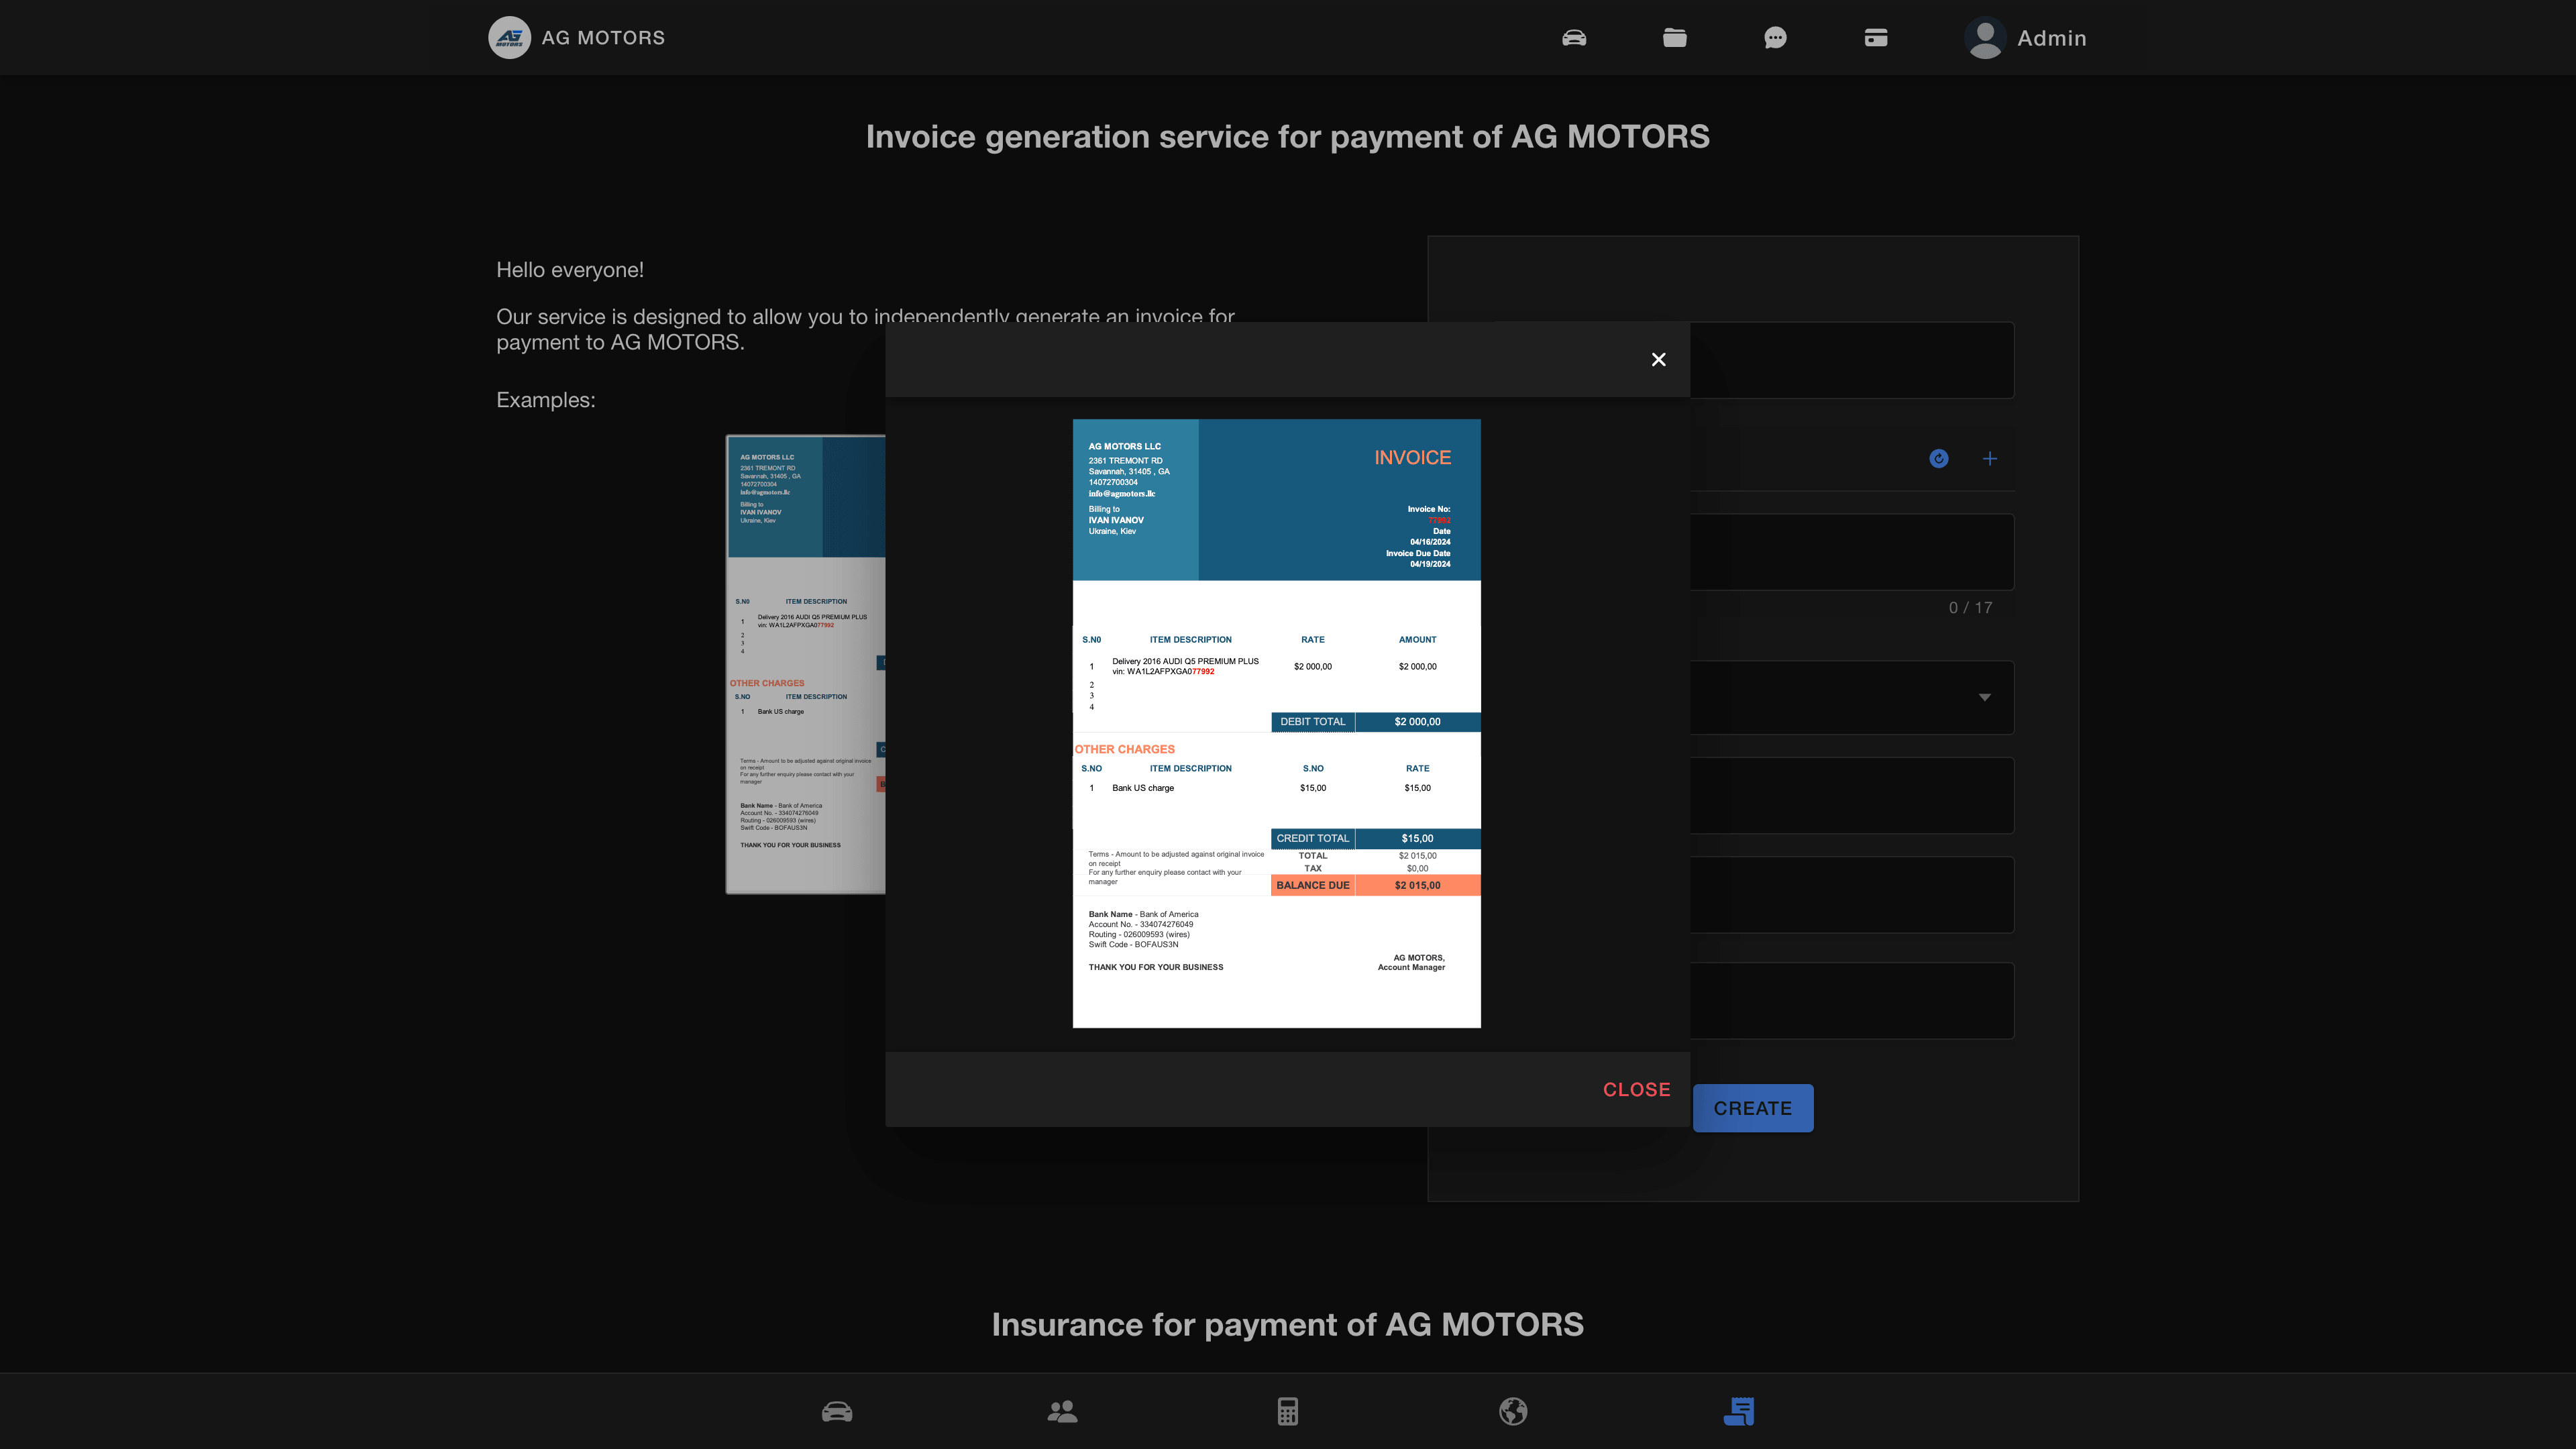
Task: Click the 'CREDIT TOTAL' label in the invoice
Action: pos(1313,838)
